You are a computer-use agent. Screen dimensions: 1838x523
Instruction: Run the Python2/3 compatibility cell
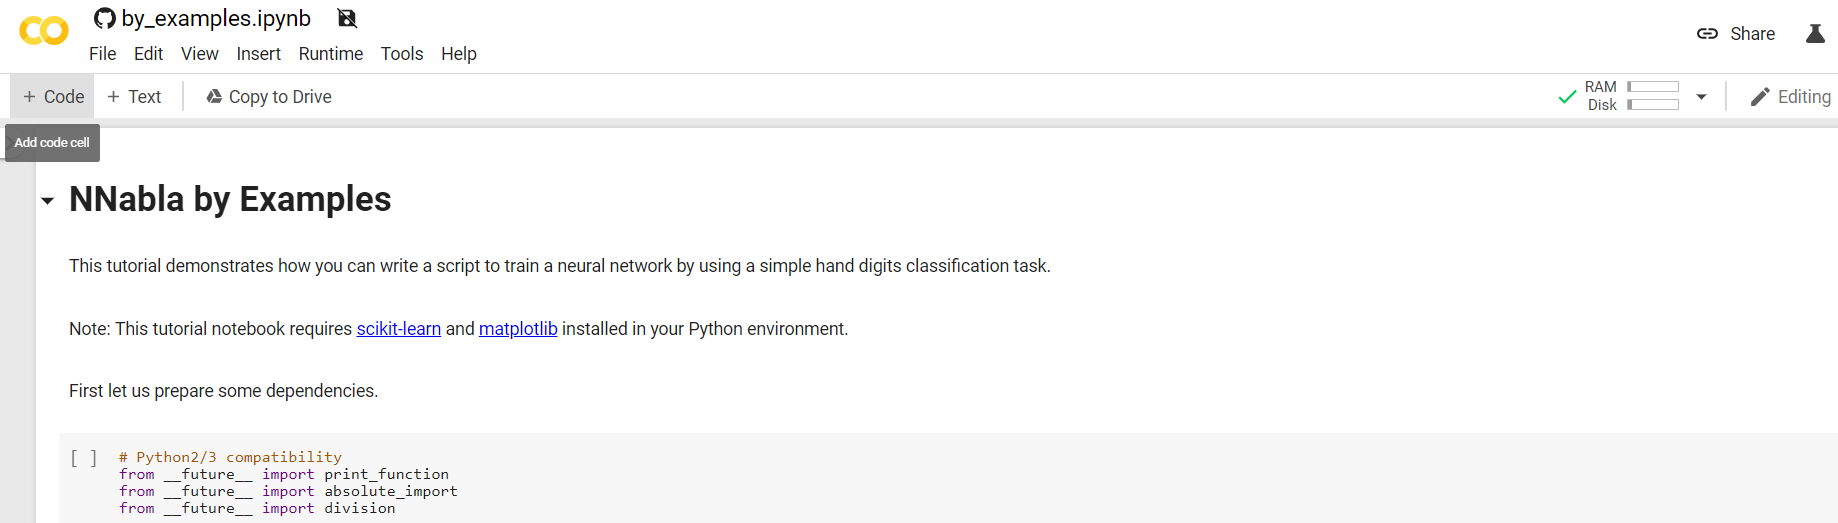coord(84,458)
